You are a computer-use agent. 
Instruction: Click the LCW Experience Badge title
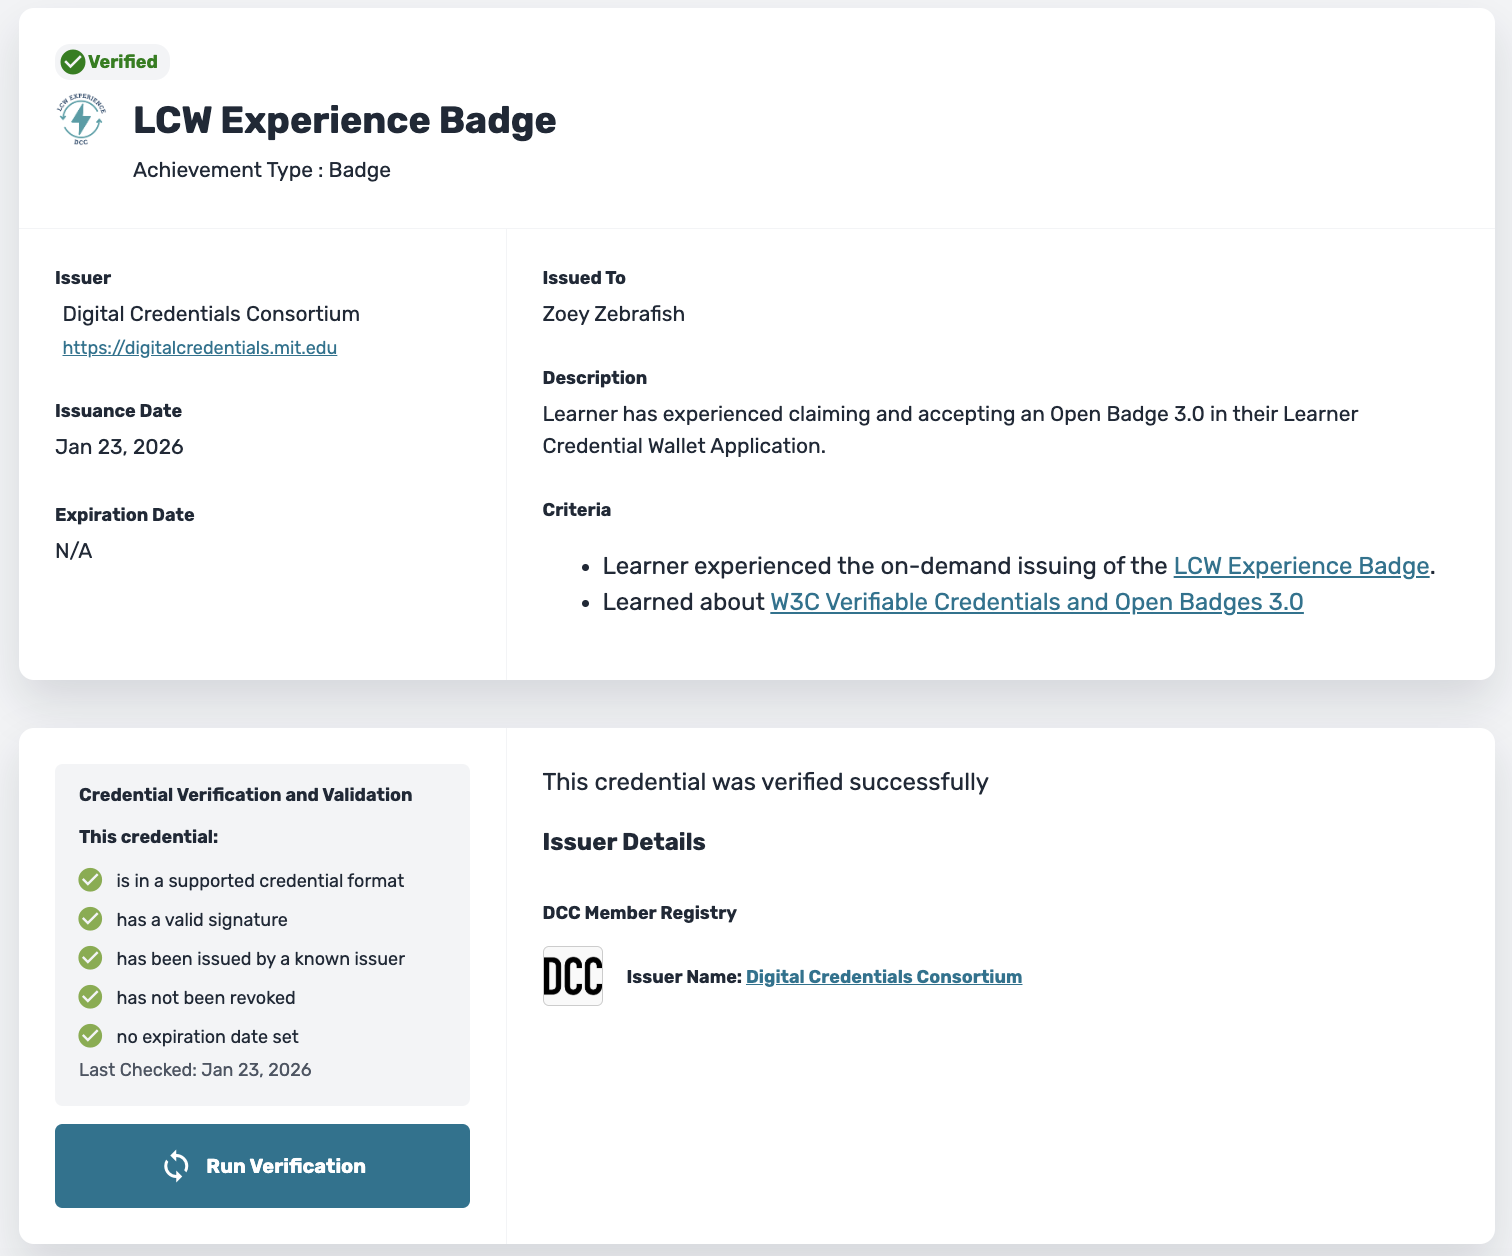click(x=345, y=120)
